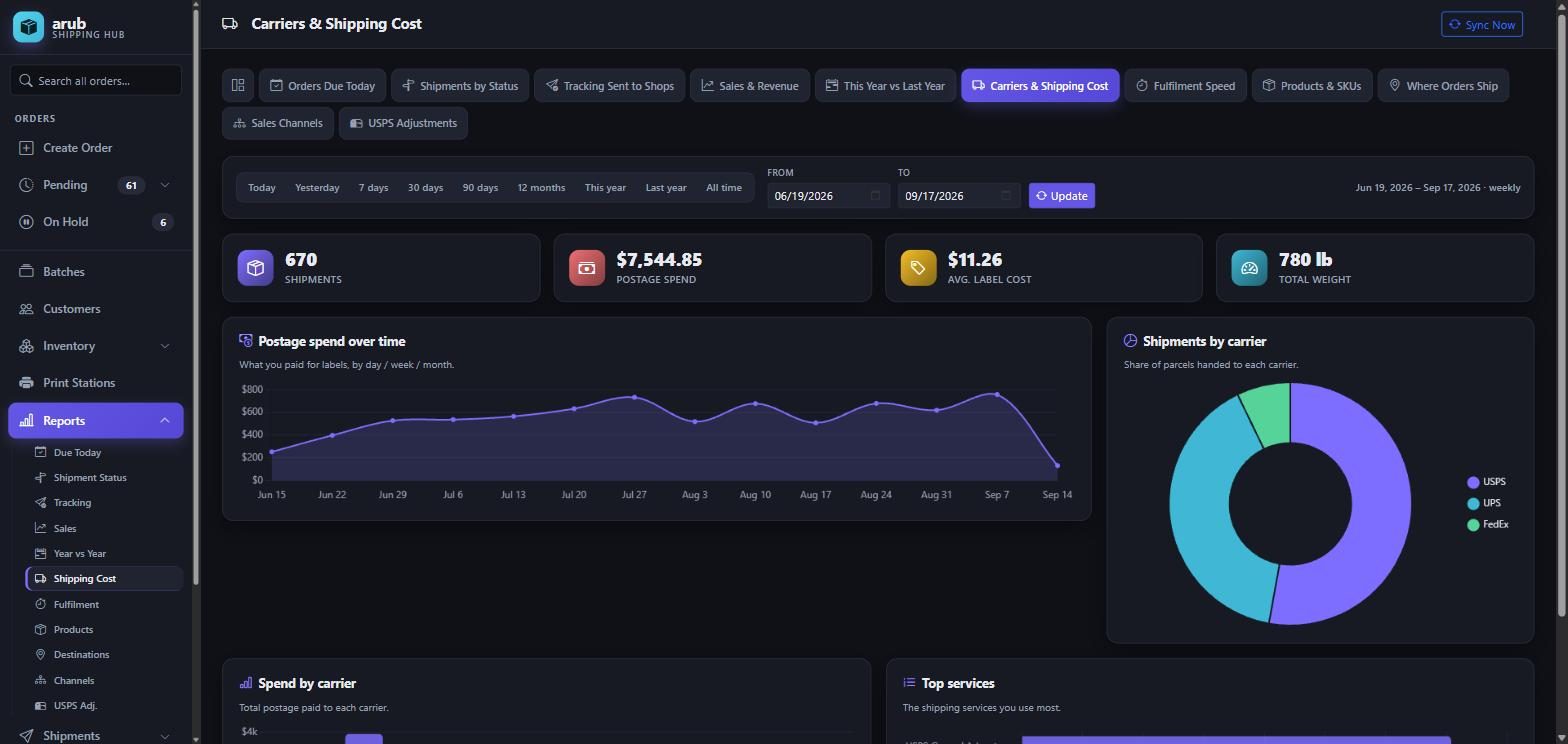This screenshot has height=744, width=1568.
Task: Click the Shipments by carrier pie icon
Action: pyautogui.click(x=1130, y=341)
